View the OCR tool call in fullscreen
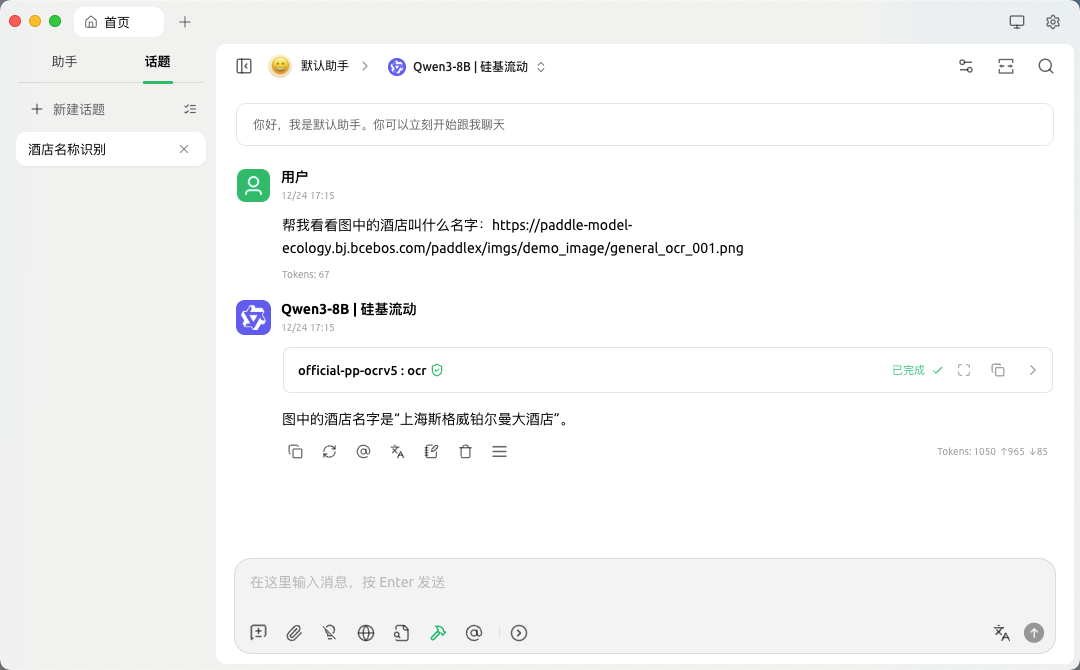1080x670 pixels. coord(963,370)
